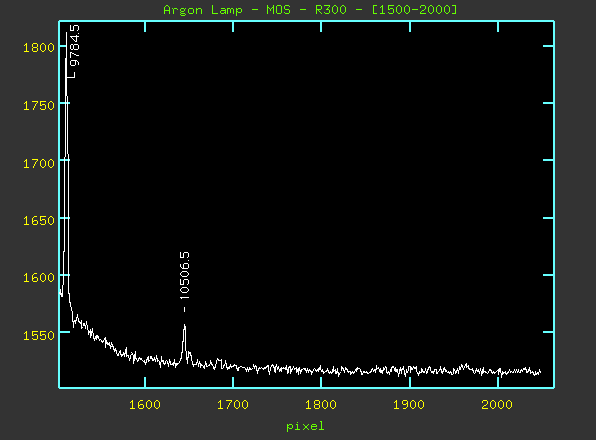The height and width of the screenshot is (440, 596).
Task: Click the 1600 x-axis tick label
Action: click(144, 405)
